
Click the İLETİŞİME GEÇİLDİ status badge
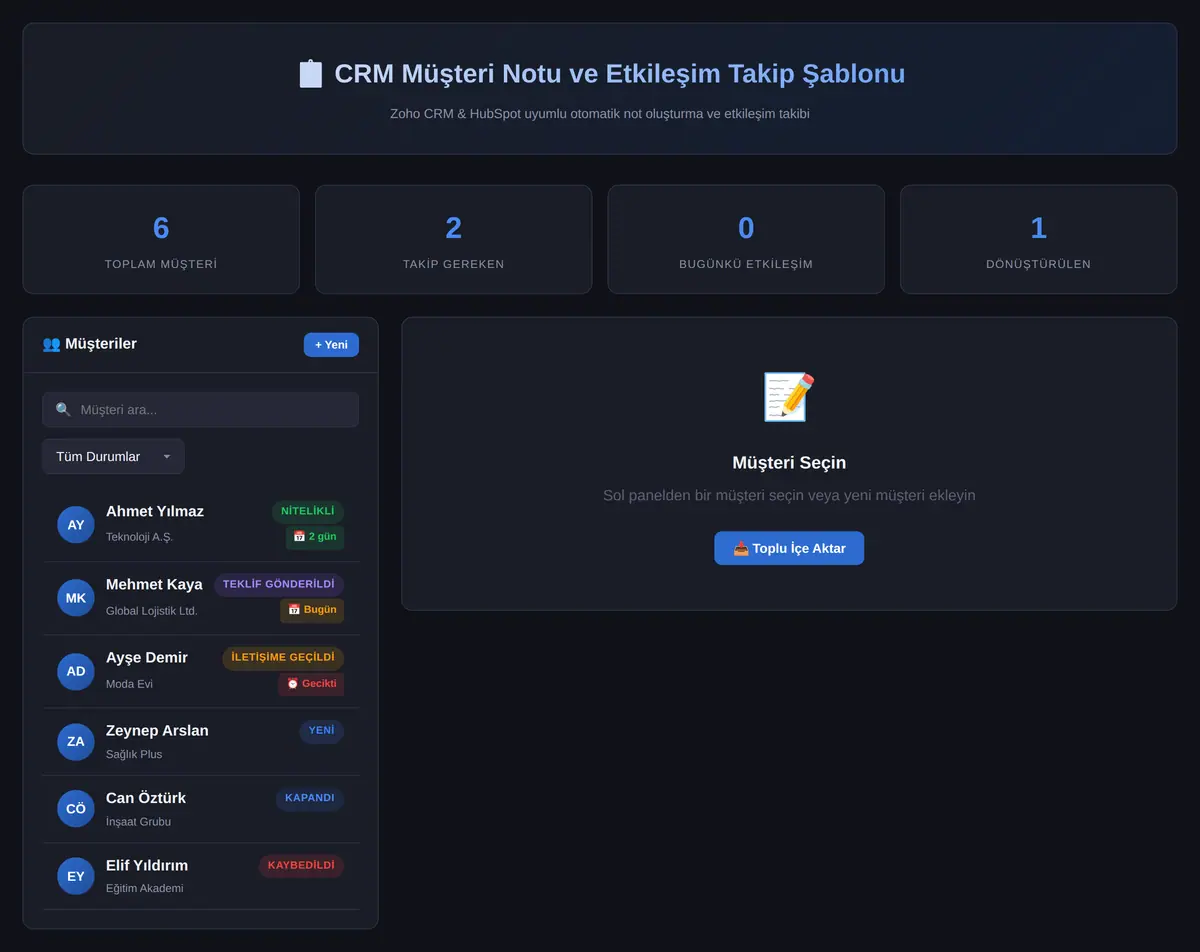point(283,658)
